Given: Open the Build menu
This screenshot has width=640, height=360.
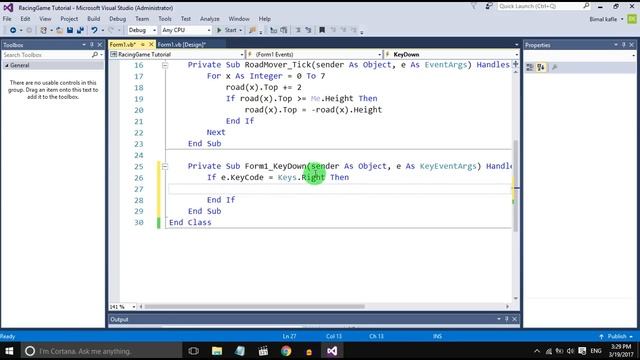Looking at the screenshot, I should point(93,19).
